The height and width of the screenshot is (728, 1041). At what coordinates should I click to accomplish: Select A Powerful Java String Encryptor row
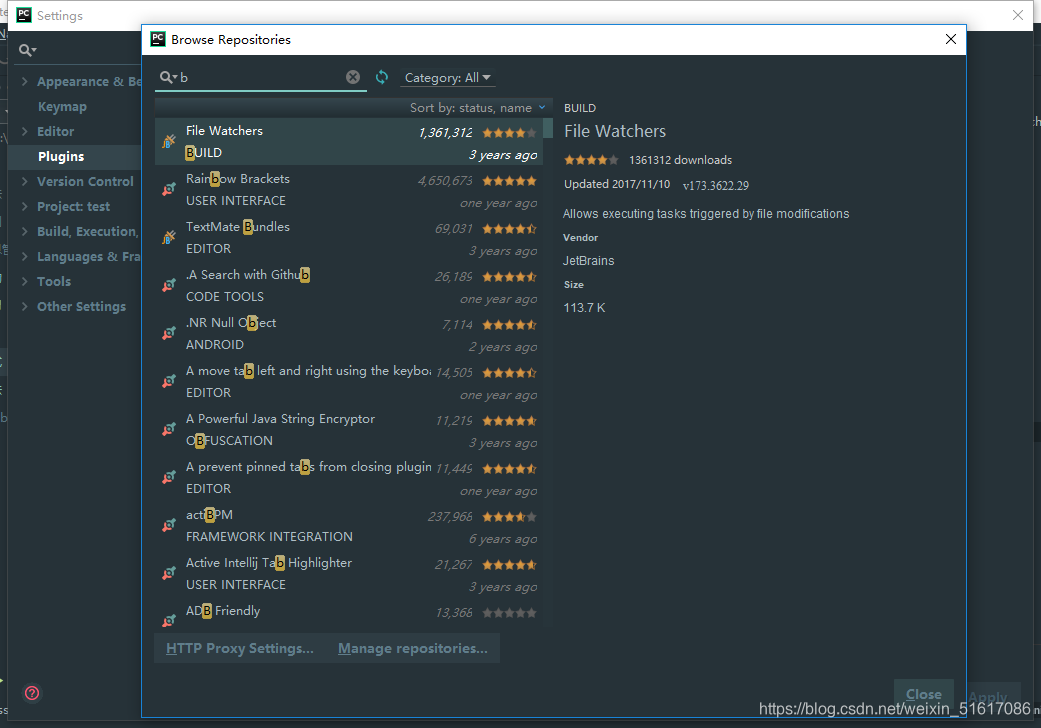[349, 429]
